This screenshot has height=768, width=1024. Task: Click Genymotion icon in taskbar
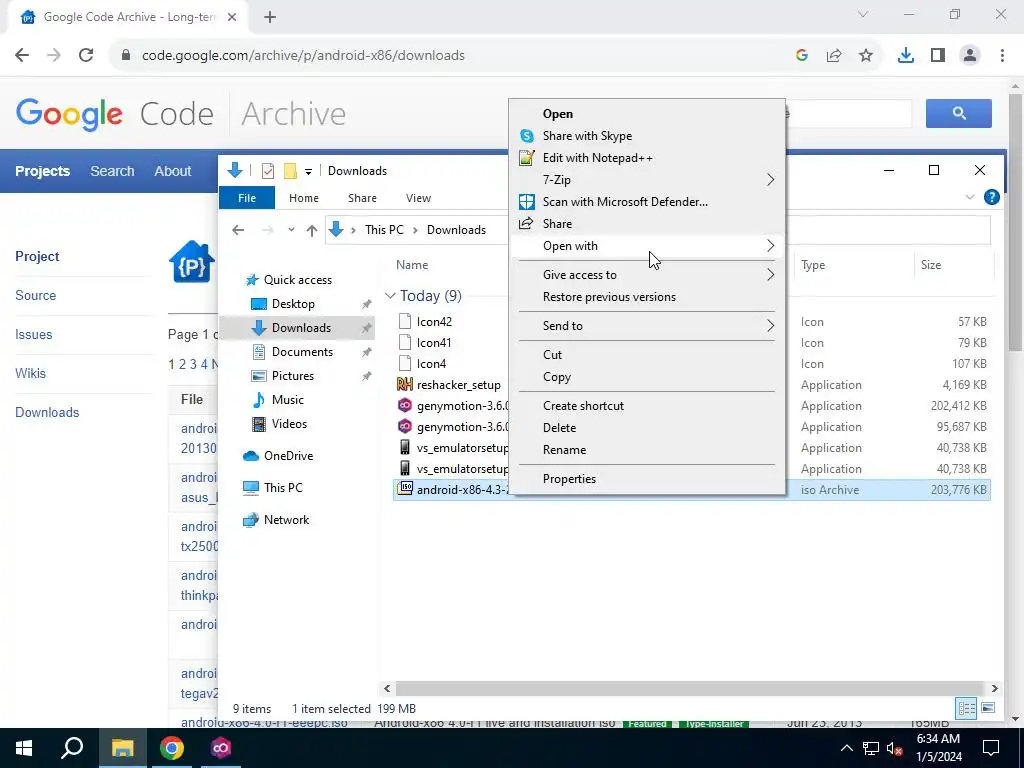tap(221, 748)
